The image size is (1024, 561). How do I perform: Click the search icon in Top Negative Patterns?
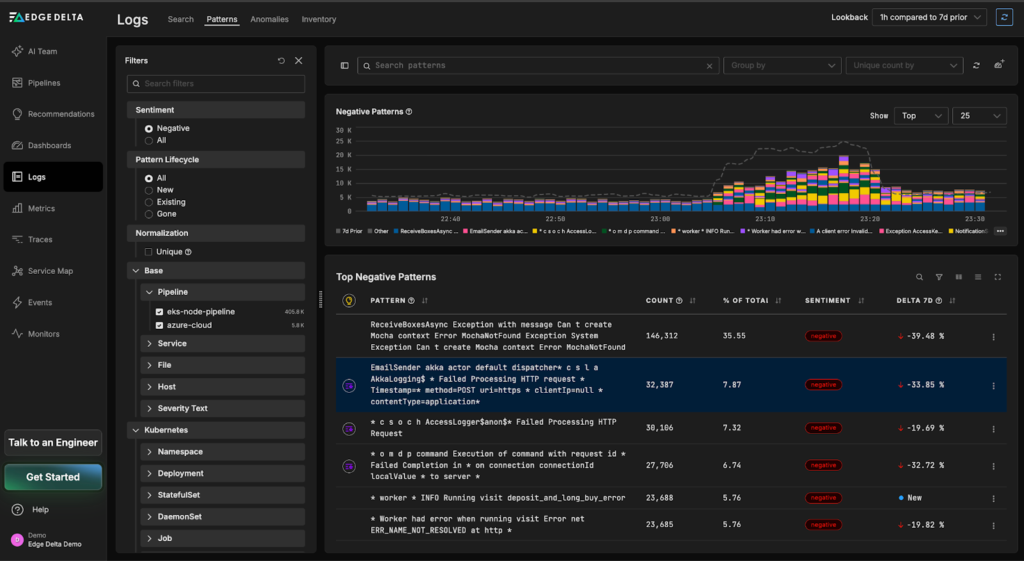coord(920,277)
